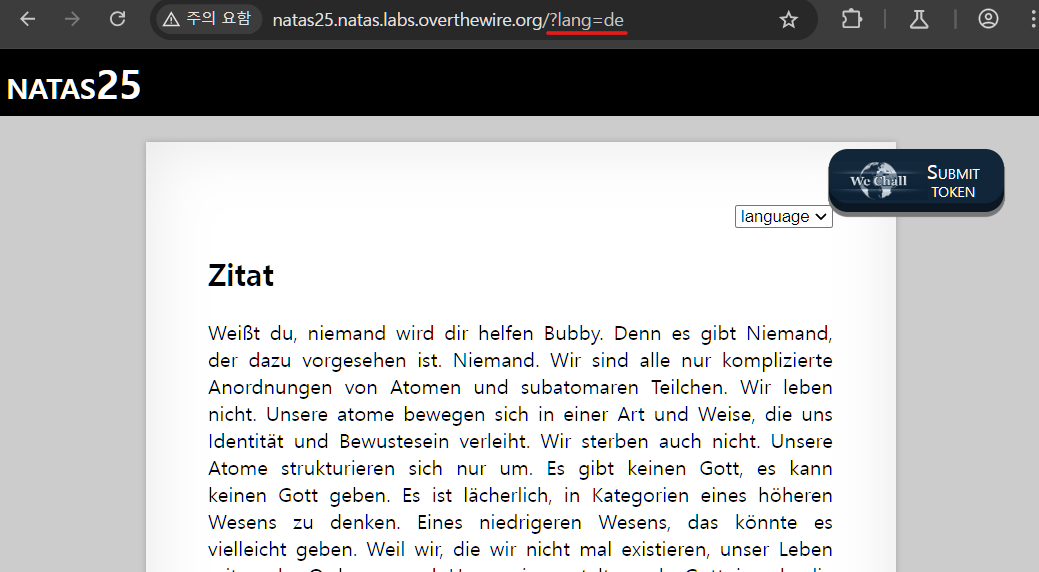The width and height of the screenshot is (1039, 572).
Task: Click the Zitat heading
Action: [x=241, y=275]
